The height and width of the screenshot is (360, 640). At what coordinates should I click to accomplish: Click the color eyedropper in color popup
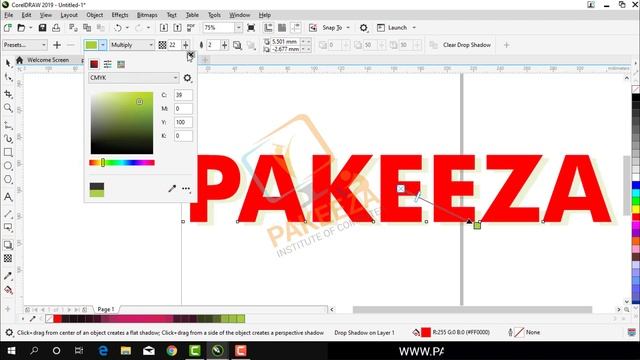[x=172, y=188]
